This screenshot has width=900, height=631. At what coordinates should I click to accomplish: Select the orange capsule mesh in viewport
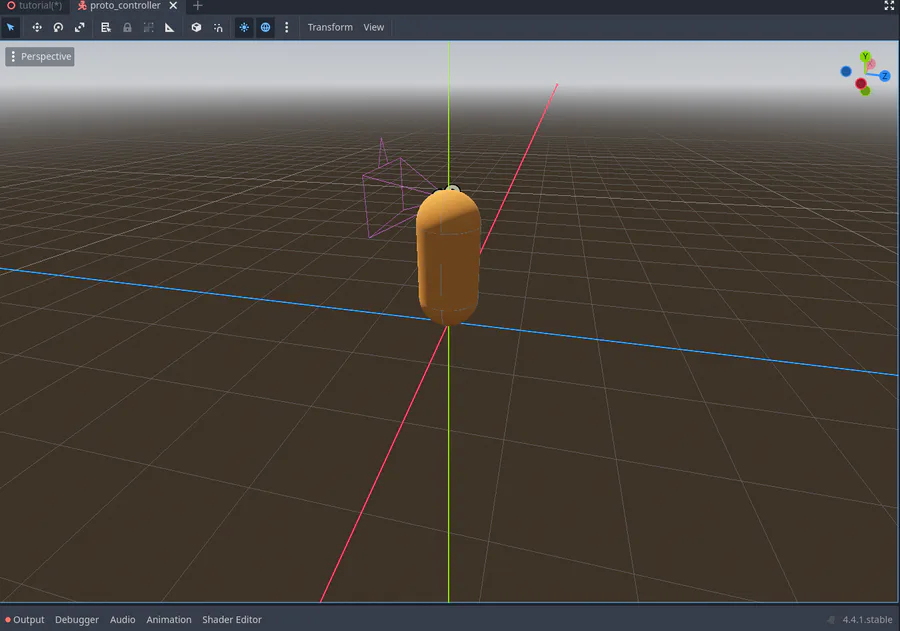click(448, 258)
